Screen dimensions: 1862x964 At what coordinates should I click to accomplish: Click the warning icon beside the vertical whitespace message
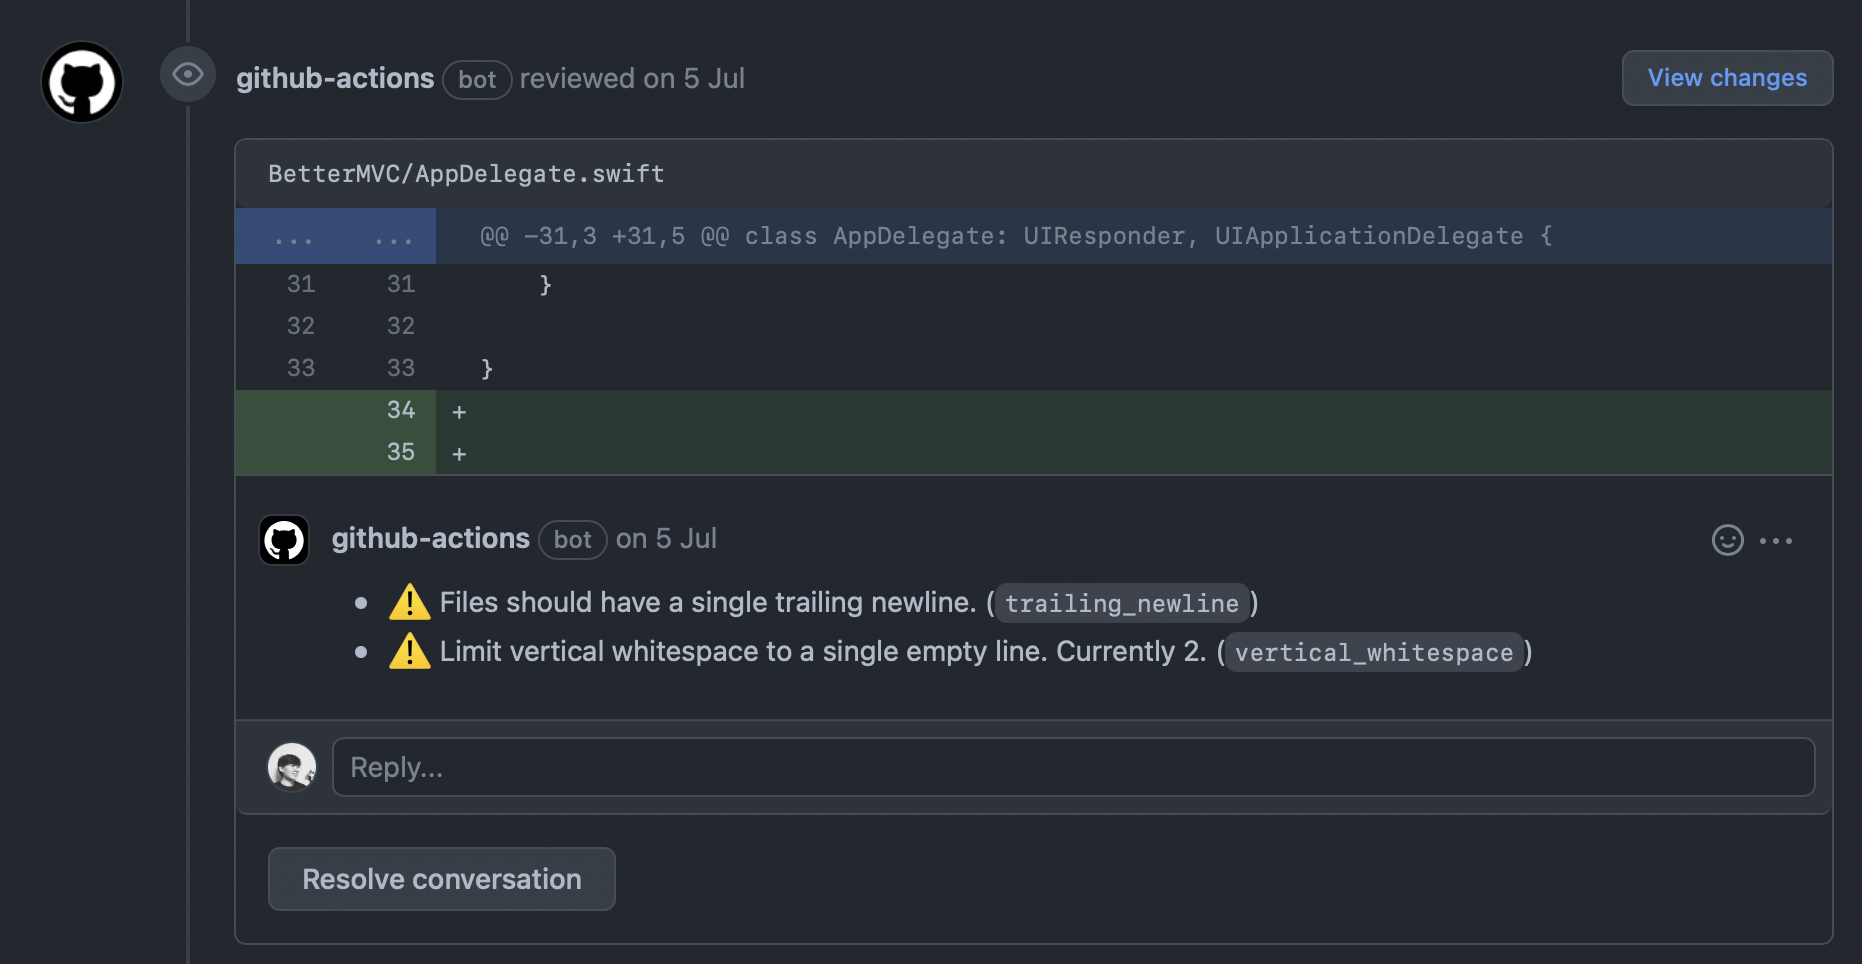click(409, 651)
